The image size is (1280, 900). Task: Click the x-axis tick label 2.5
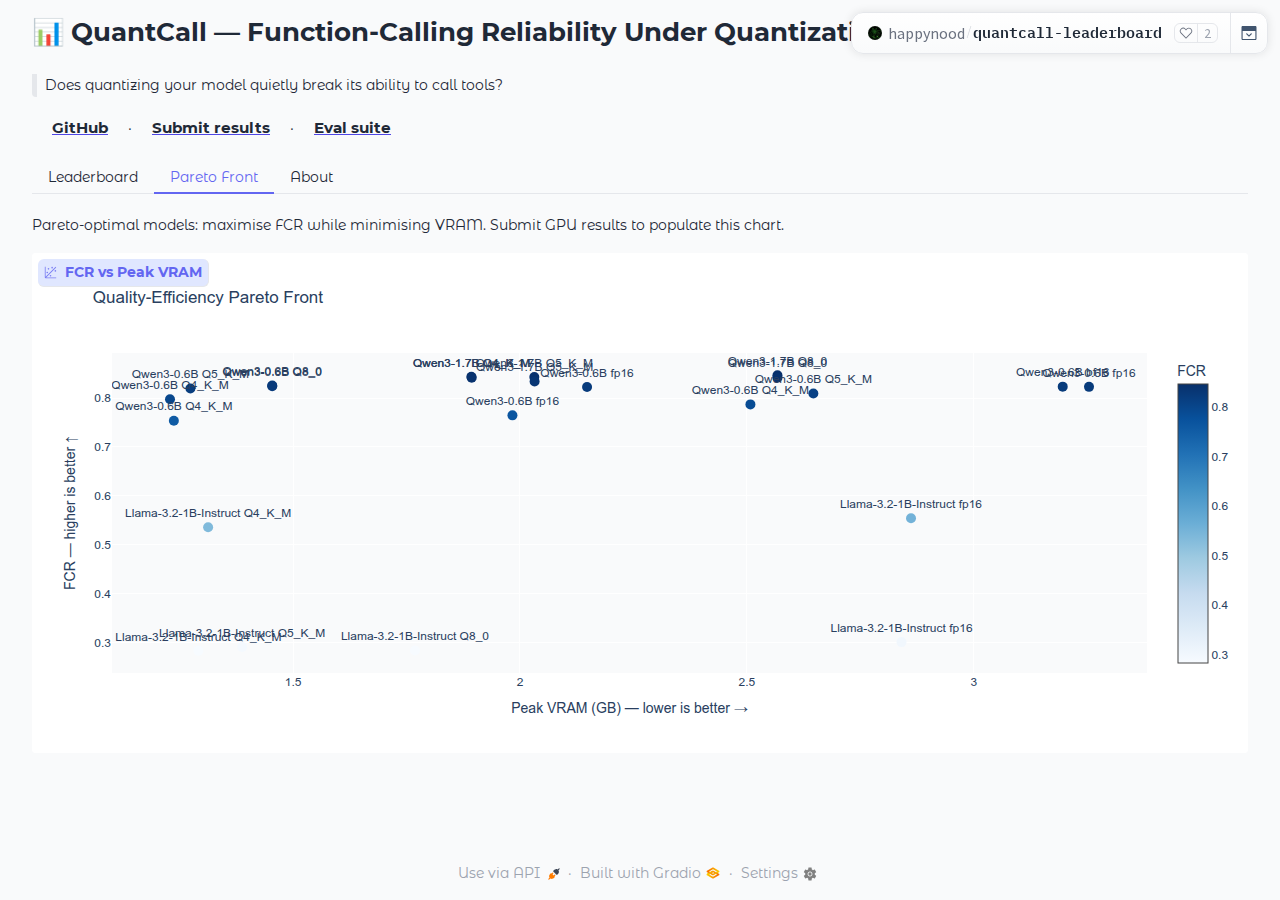pyautogui.click(x=746, y=682)
